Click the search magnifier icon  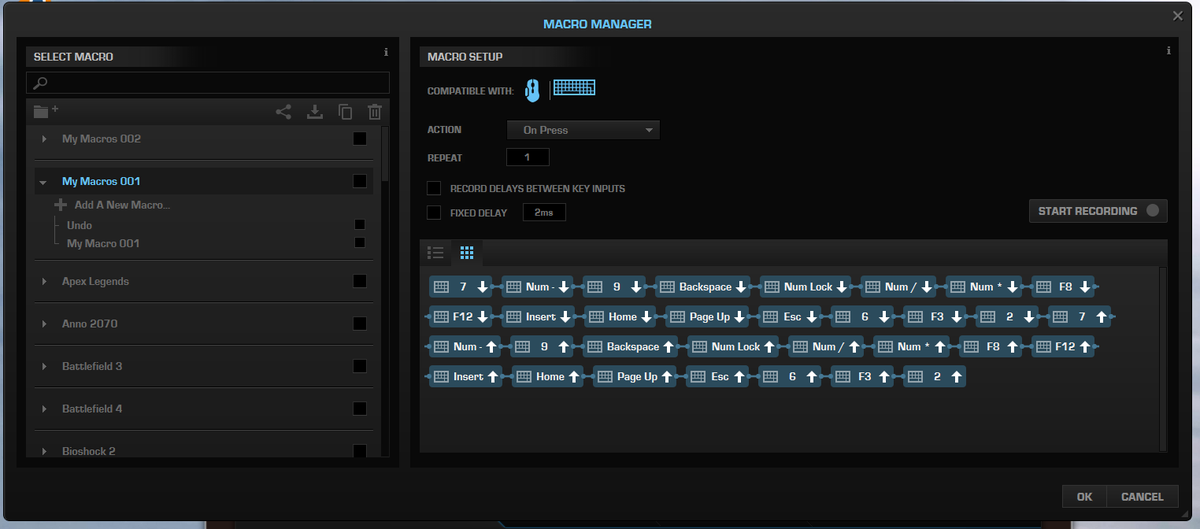41,83
